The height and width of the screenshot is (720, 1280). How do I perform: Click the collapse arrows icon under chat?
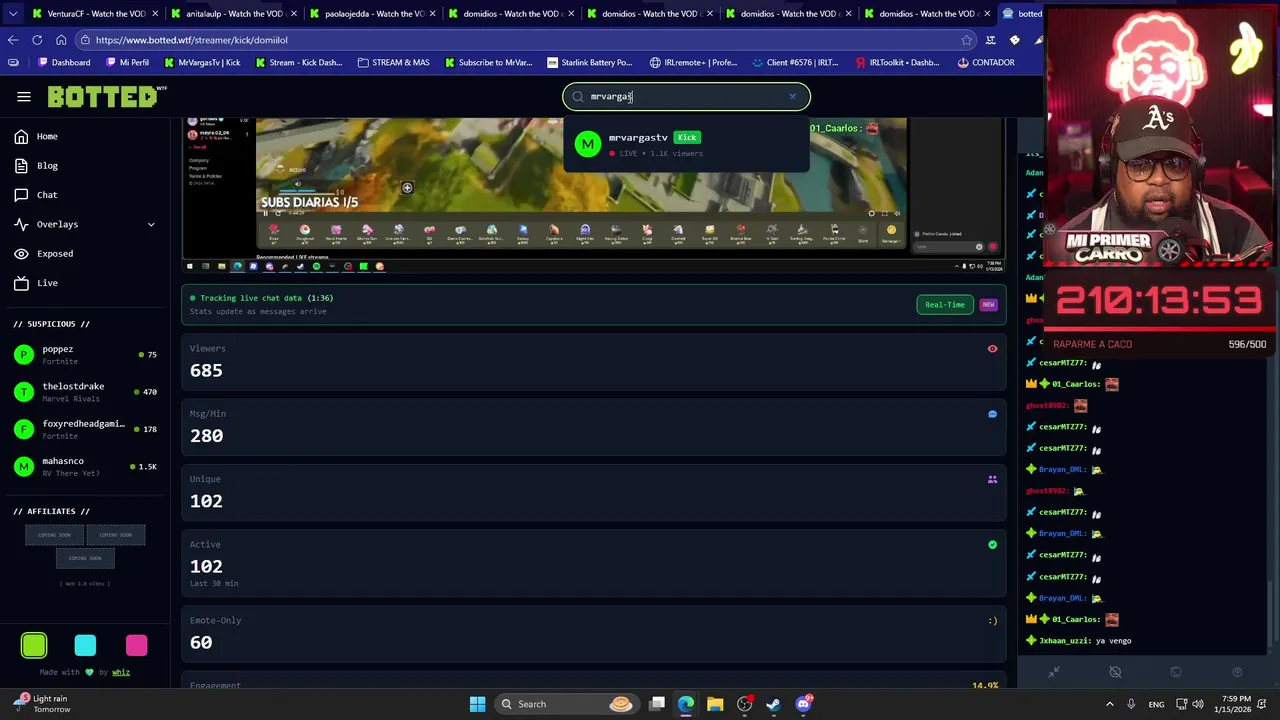(x=1053, y=672)
